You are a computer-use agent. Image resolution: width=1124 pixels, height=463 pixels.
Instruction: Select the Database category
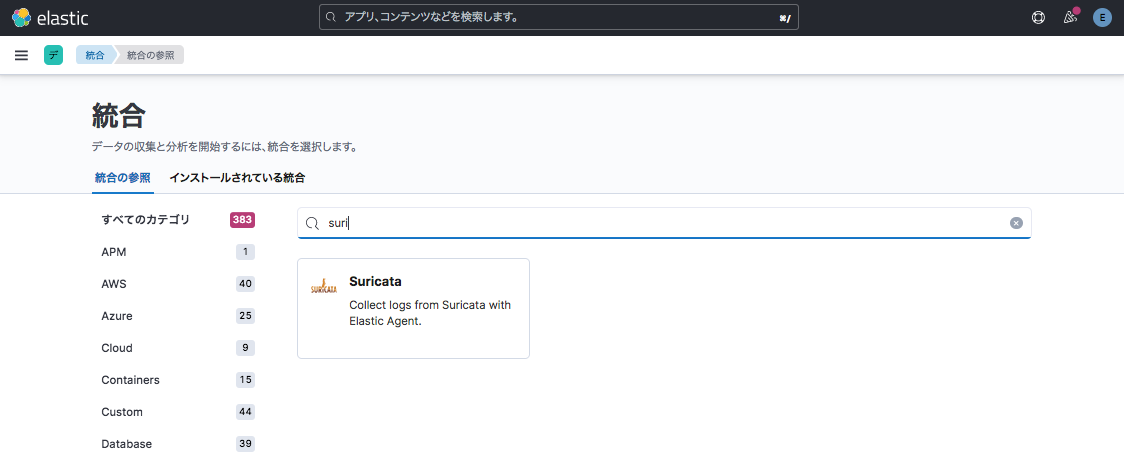click(126, 444)
